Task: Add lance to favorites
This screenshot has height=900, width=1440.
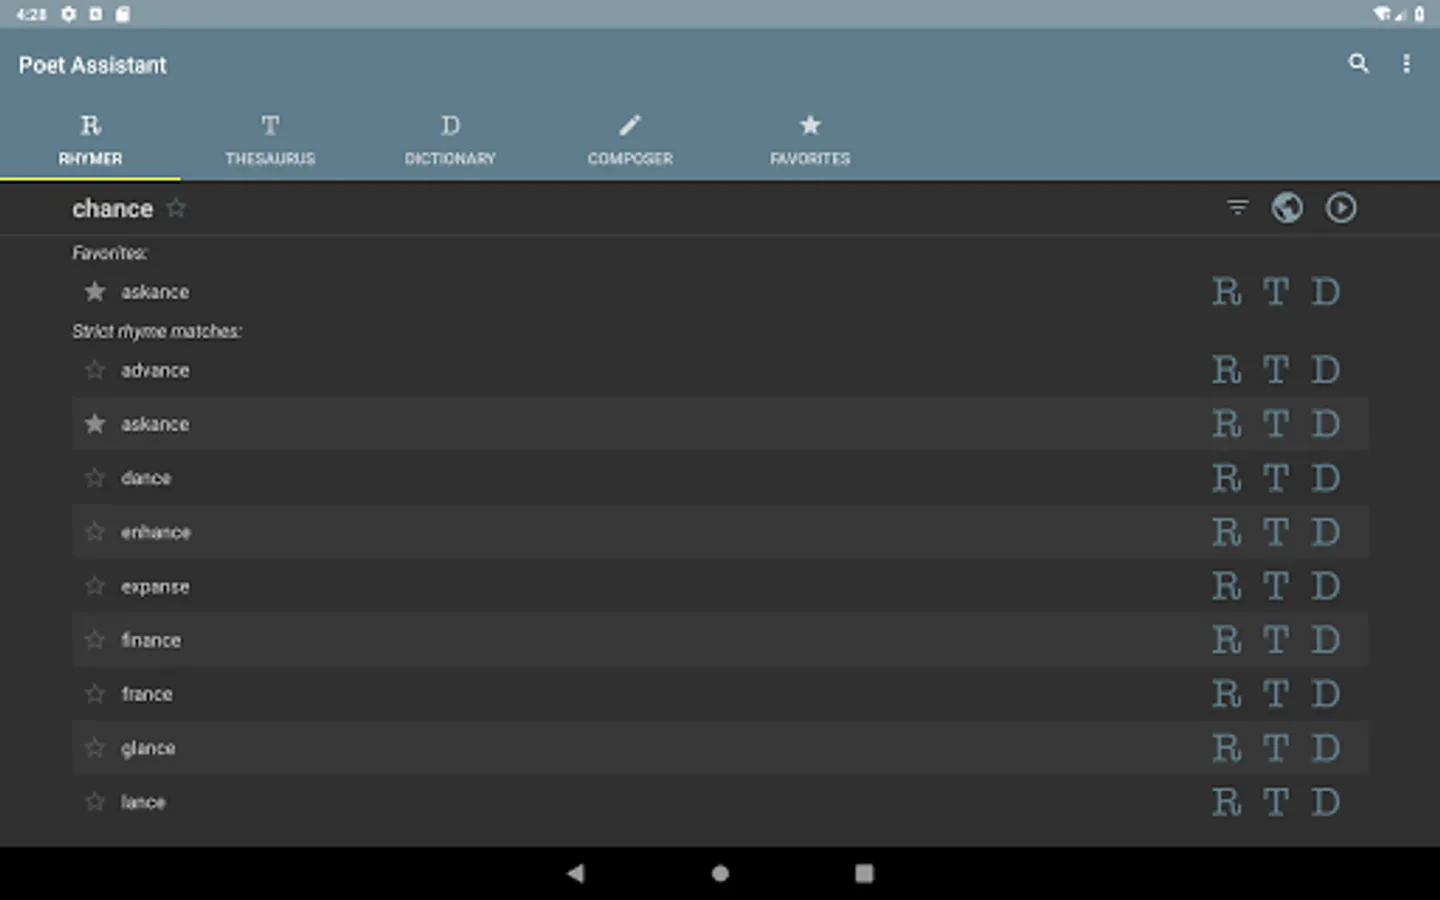Action: (95, 802)
